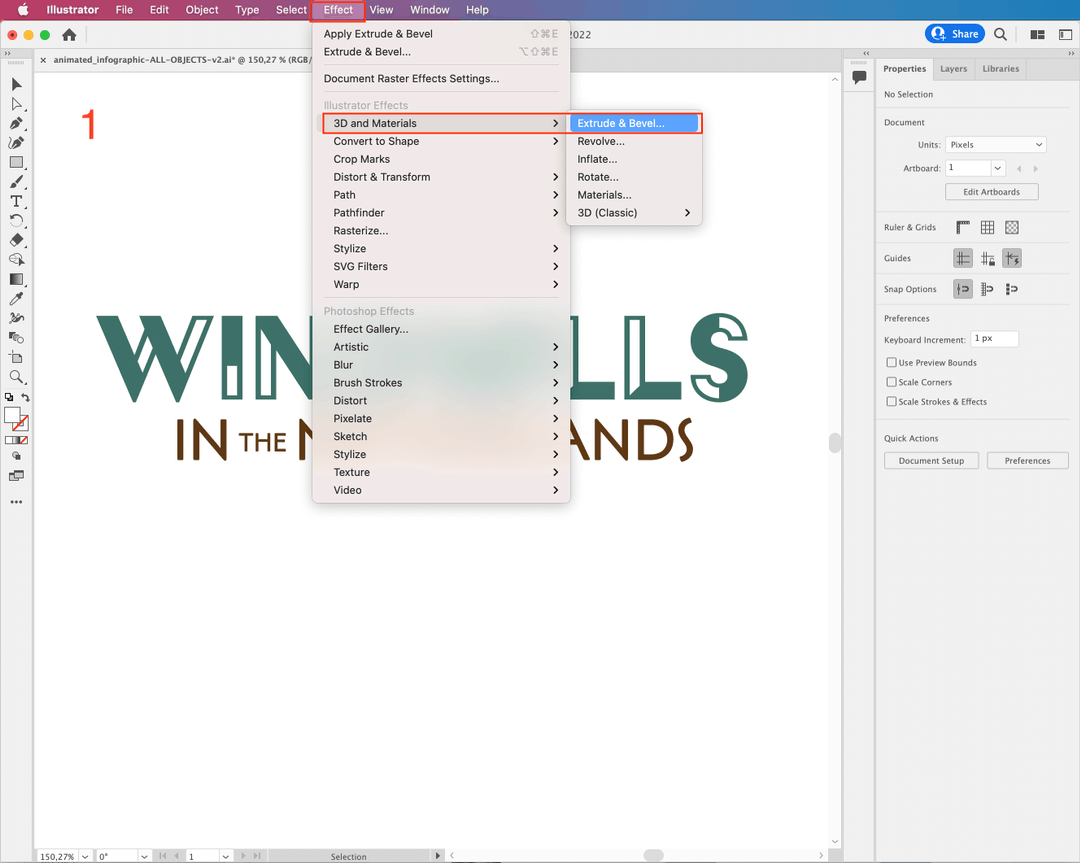This screenshot has height=863, width=1080.
Task: Switch to the Layers tab
Action: click(x=953, y=68)
